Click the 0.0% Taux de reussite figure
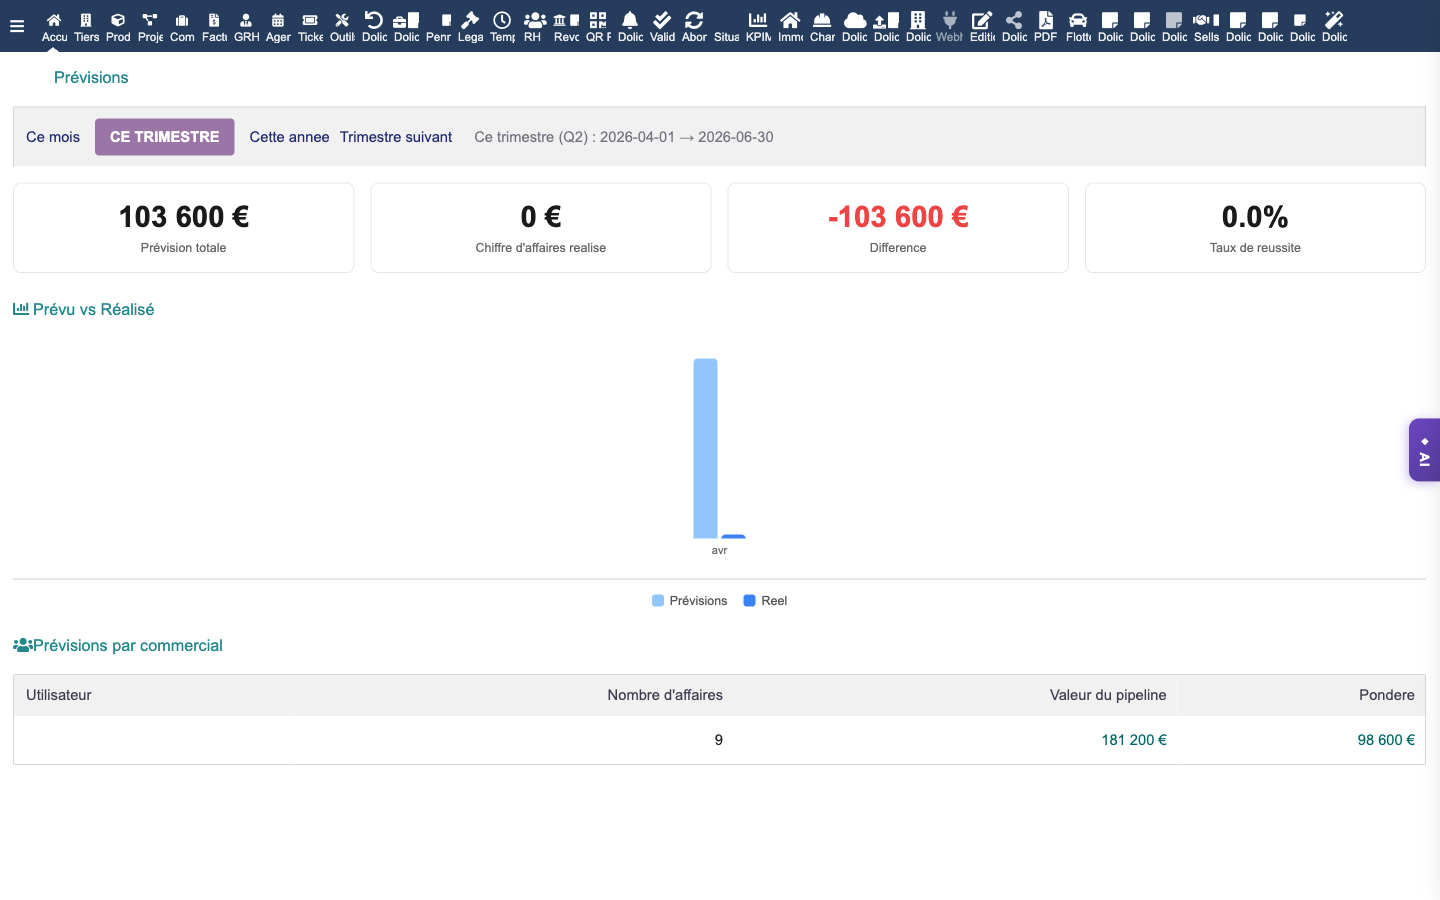This screenshot has height=900, width=1440. (1255, 217)
